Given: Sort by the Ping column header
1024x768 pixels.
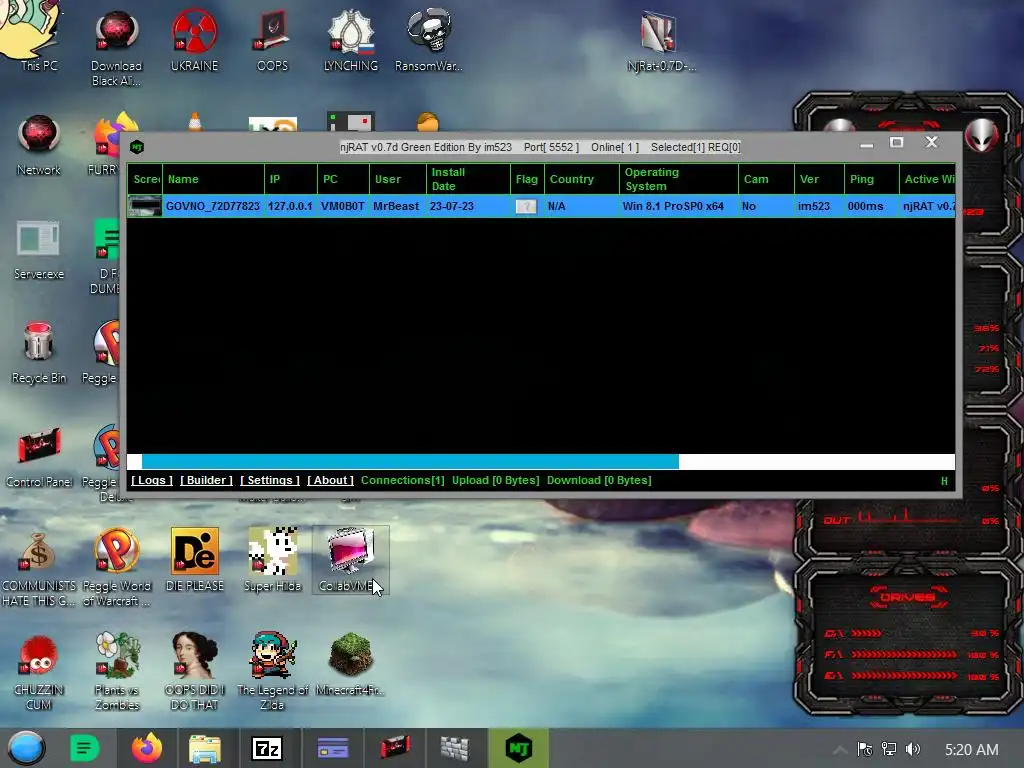Looking at the screenshot, I should (871, 179).
